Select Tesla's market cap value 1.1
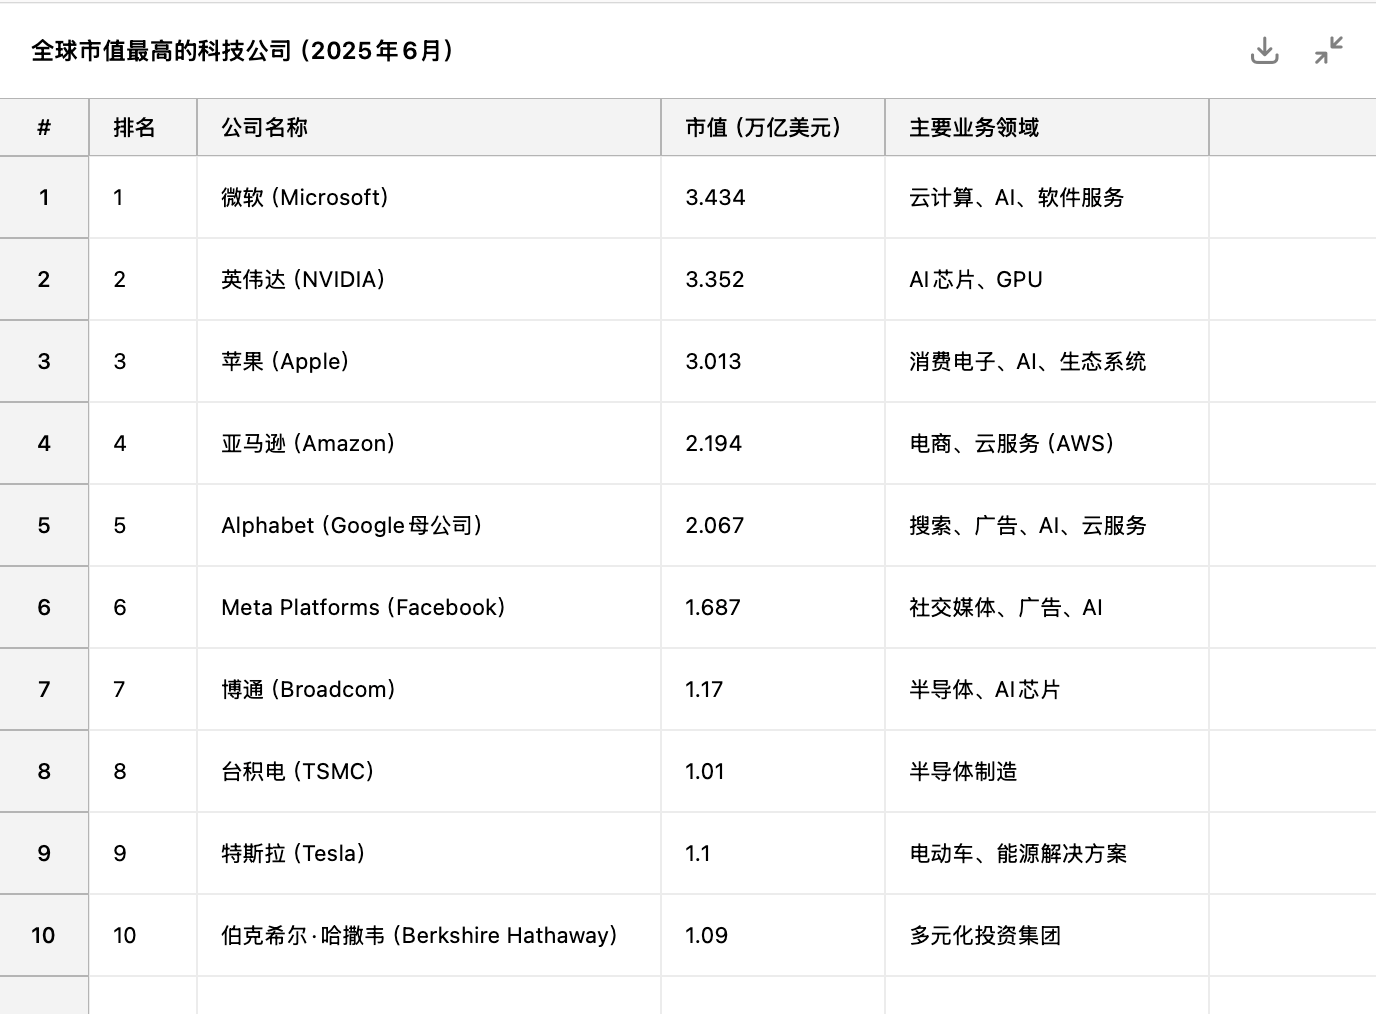 tap(773, 853)
